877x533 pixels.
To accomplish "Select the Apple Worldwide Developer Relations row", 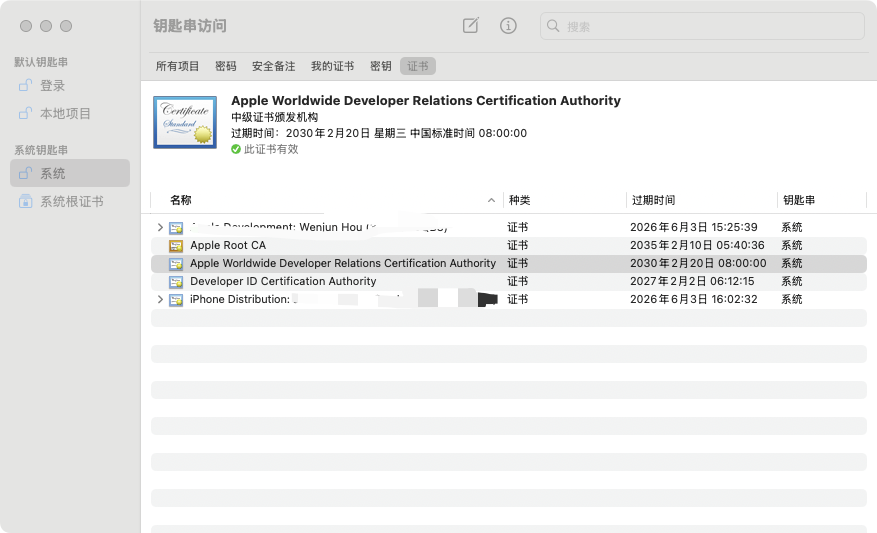I will click(342, 263).
